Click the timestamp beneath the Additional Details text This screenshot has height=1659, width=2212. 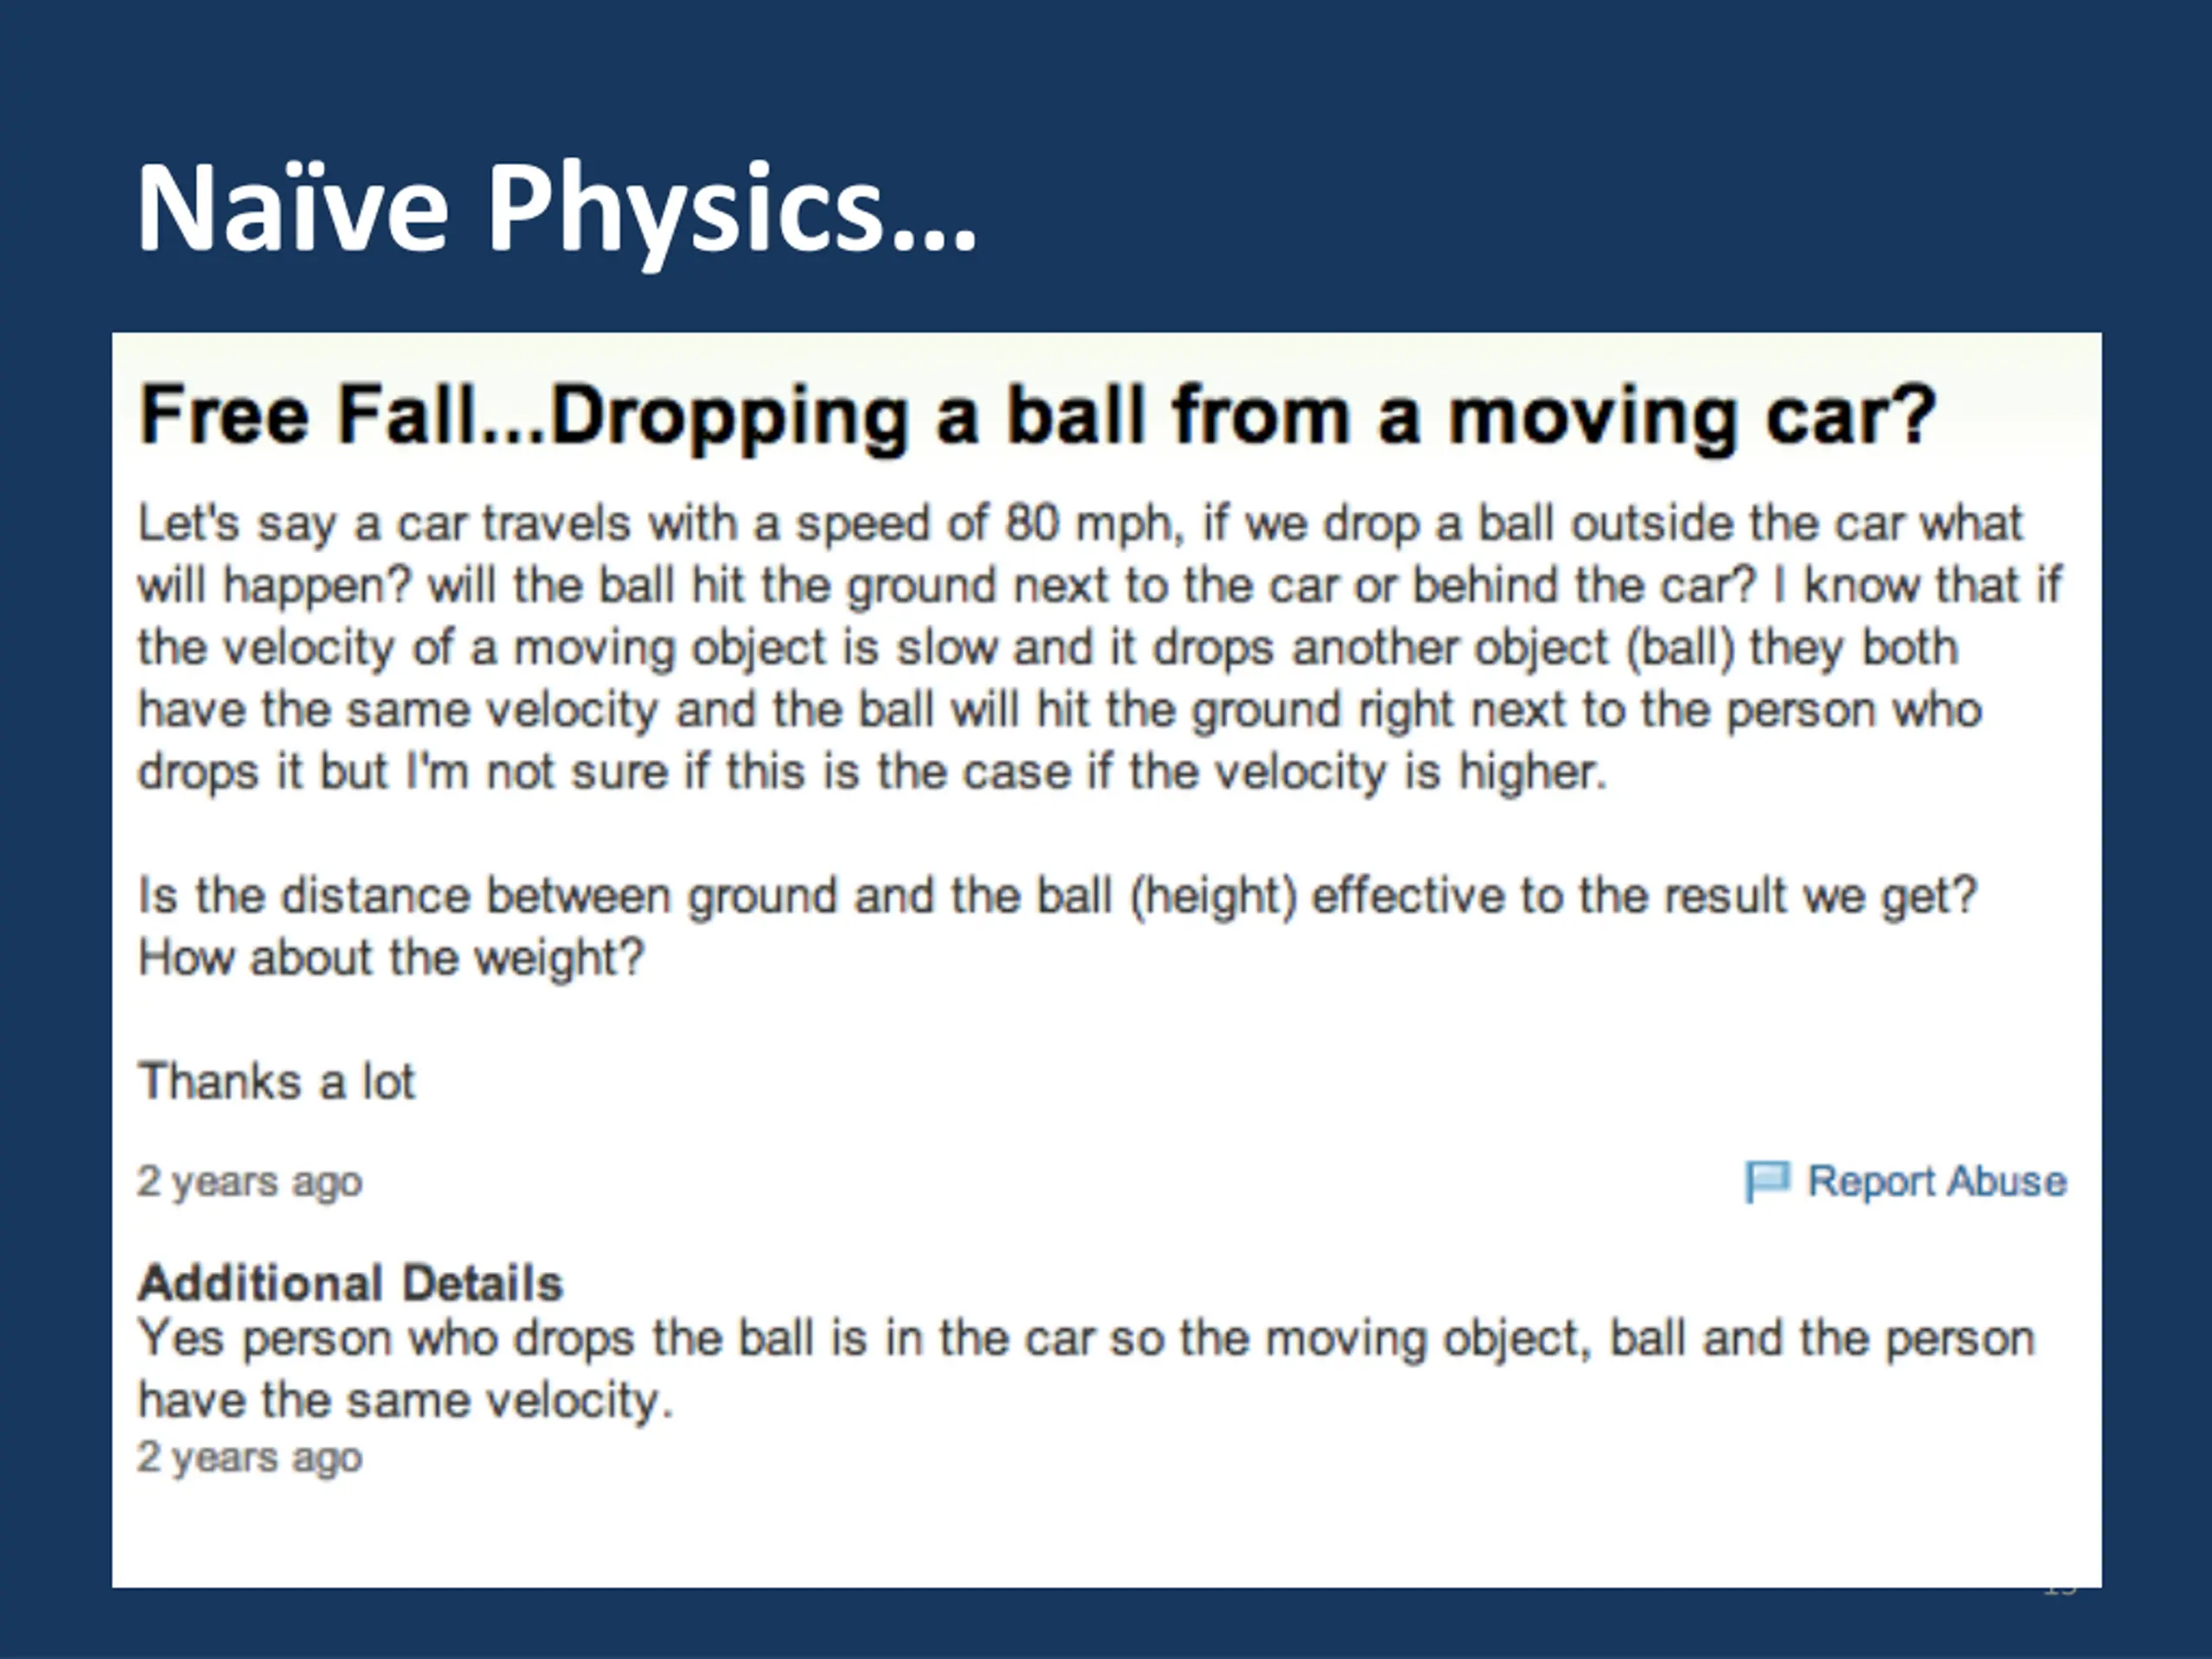(249, 1458)
